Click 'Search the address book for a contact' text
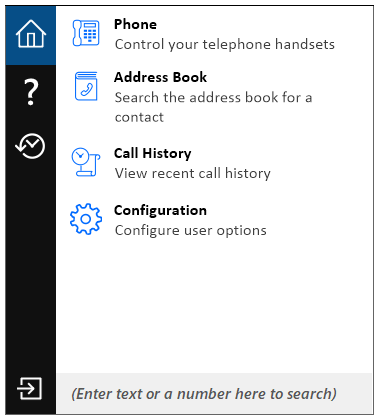This screenshot has height=418, width=378. (x=213, y=107)
